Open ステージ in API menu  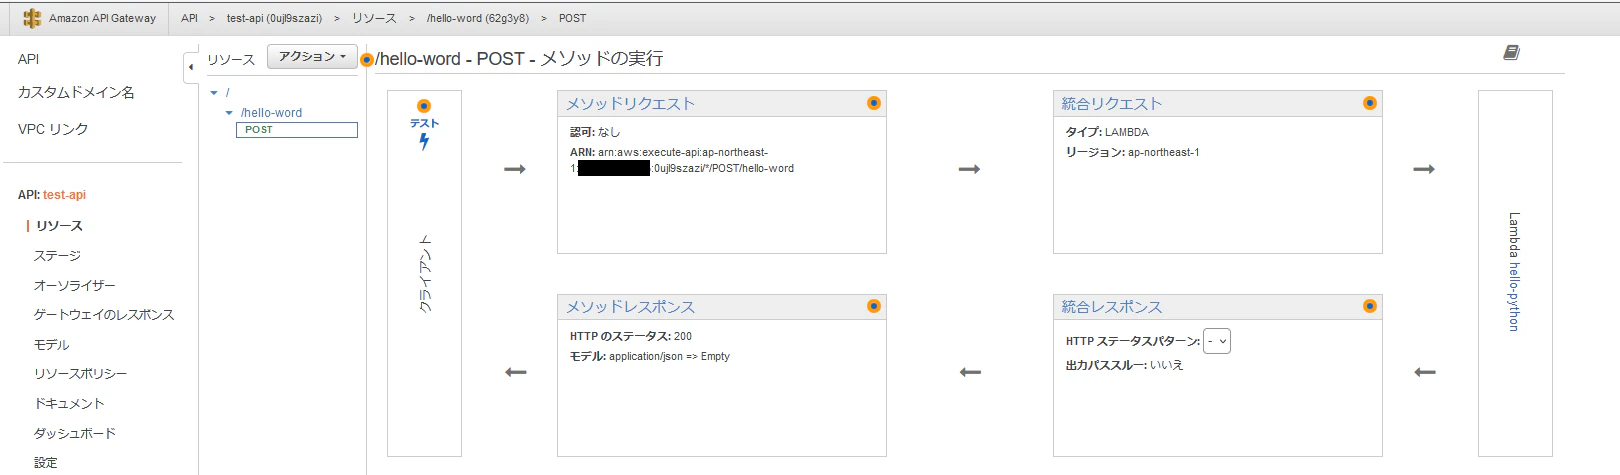[57, 256]
